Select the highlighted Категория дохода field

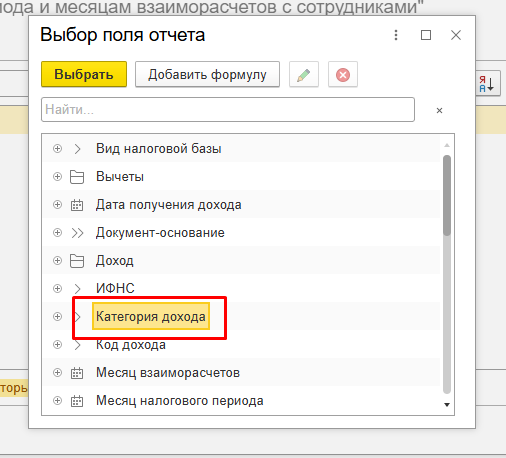151,316
